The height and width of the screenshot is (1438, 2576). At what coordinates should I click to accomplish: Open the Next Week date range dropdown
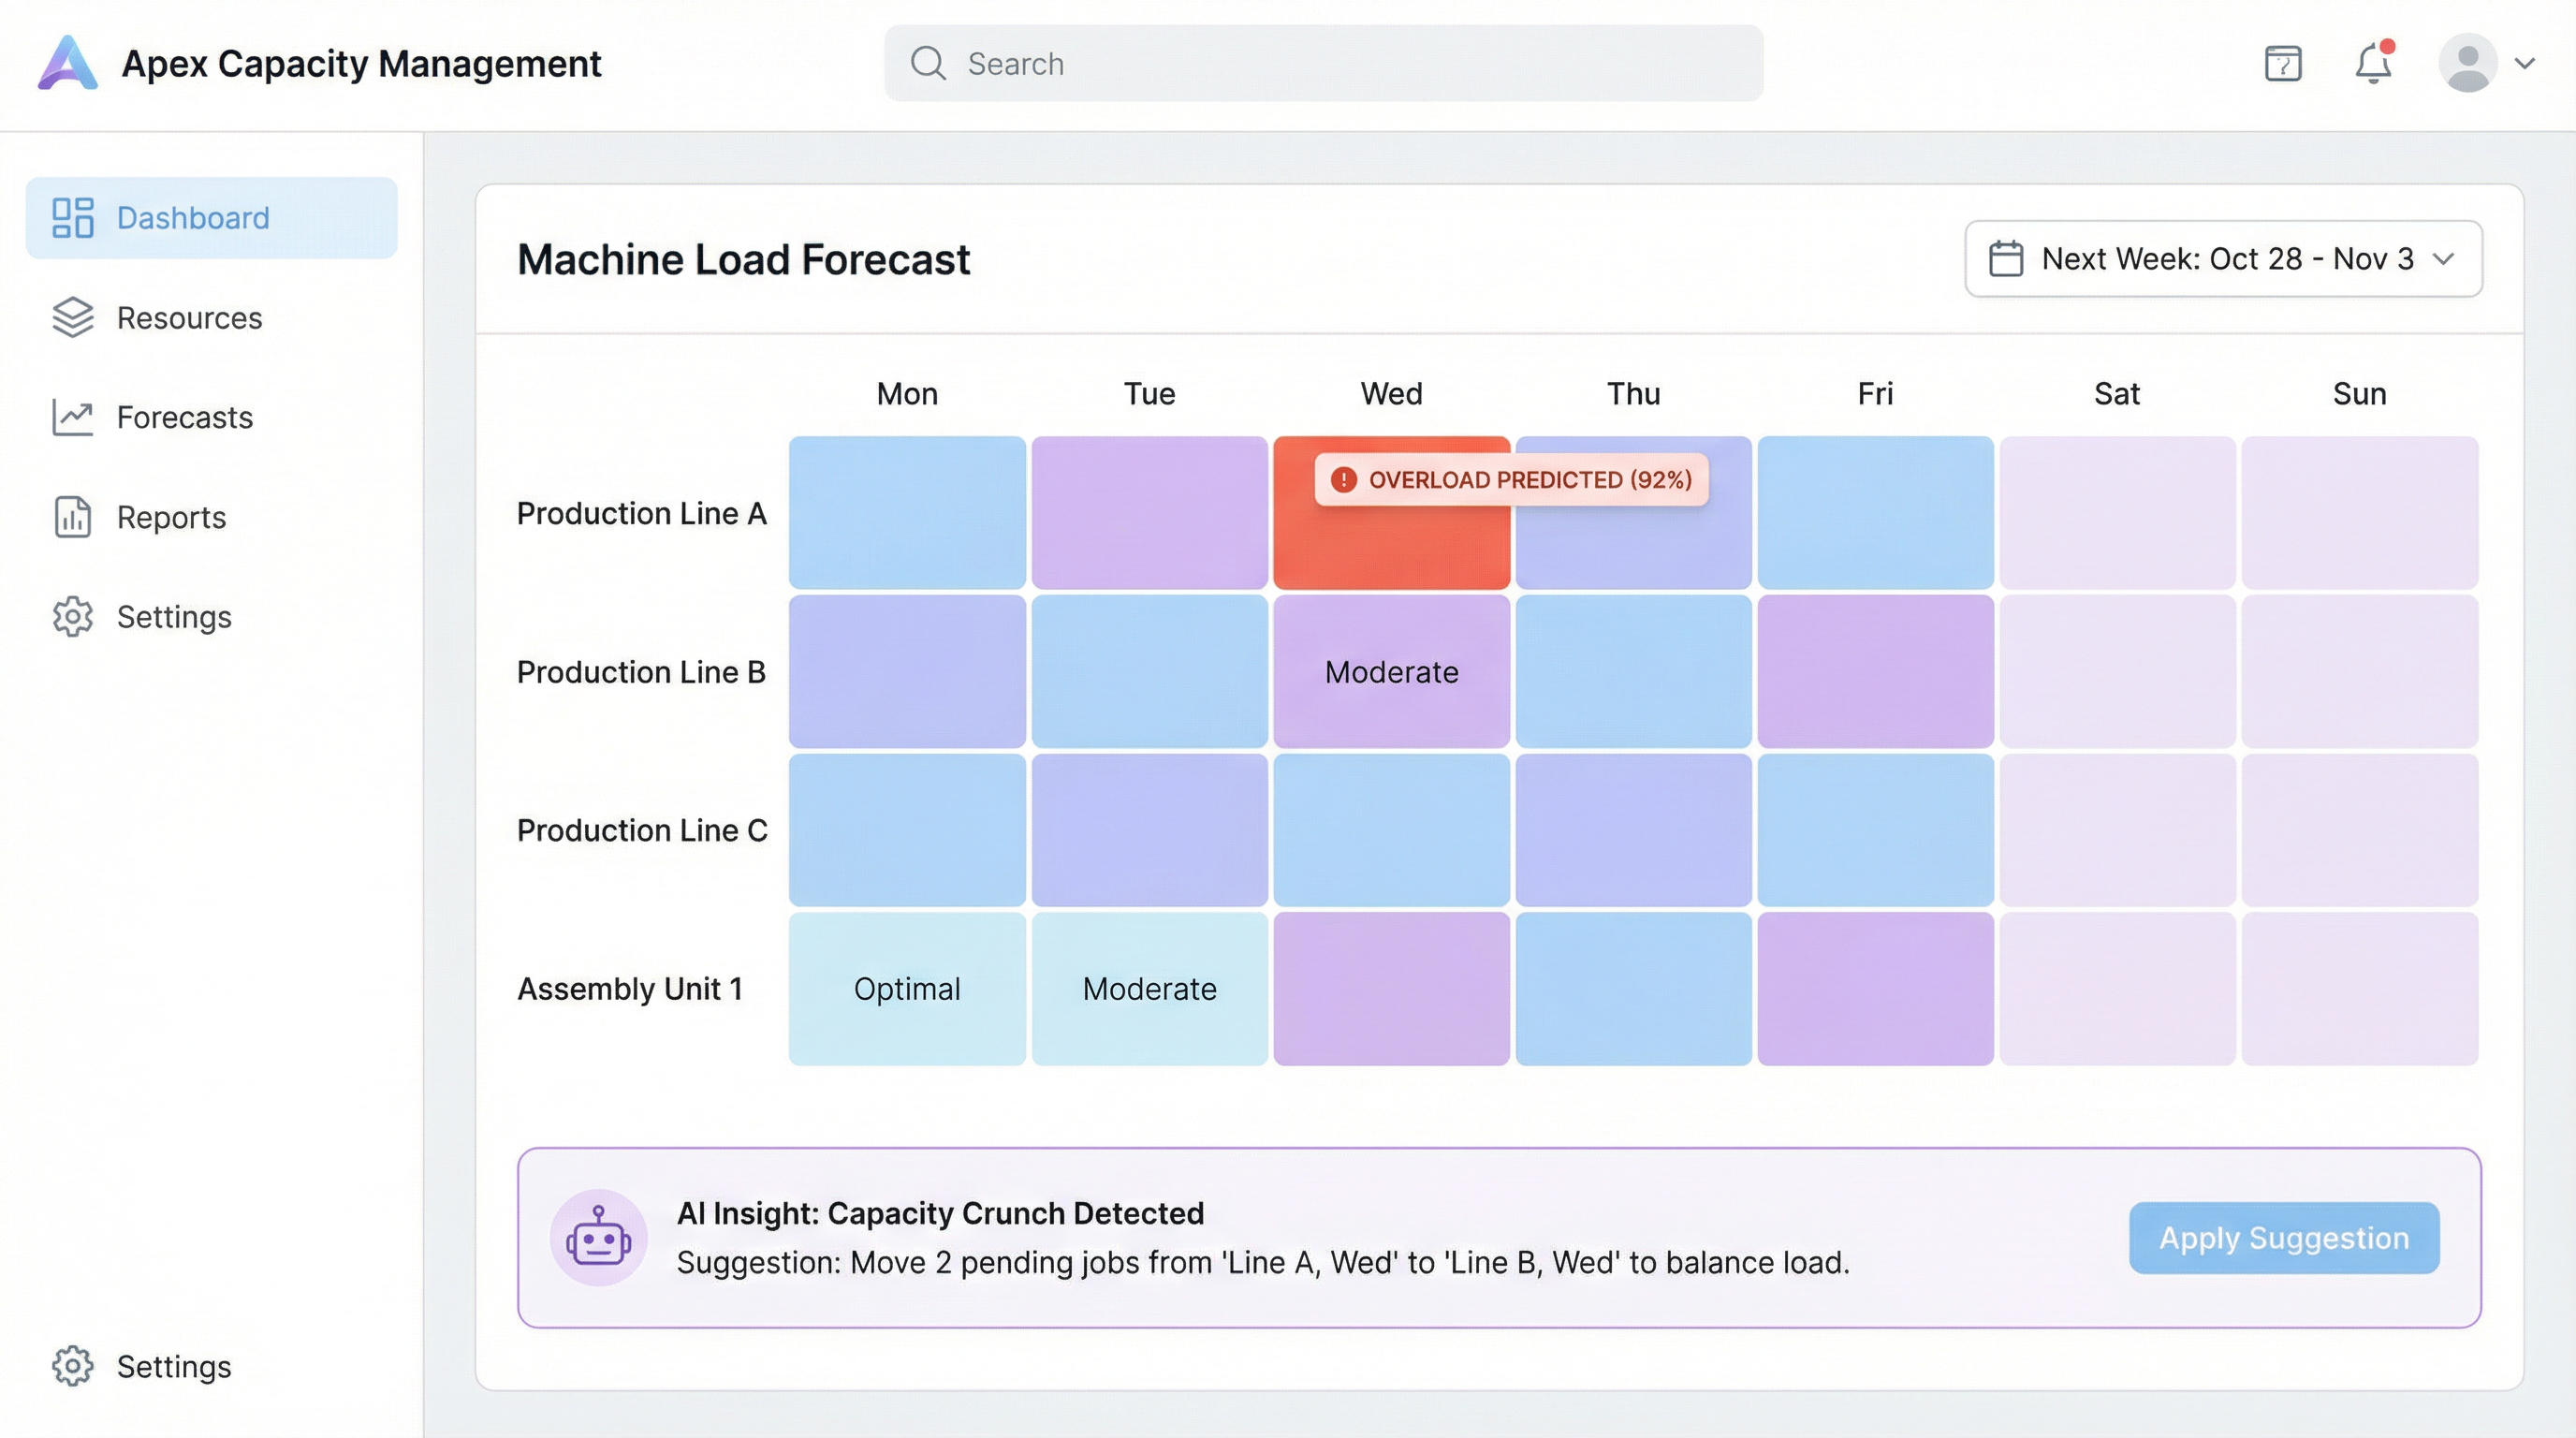[2222, 259]
